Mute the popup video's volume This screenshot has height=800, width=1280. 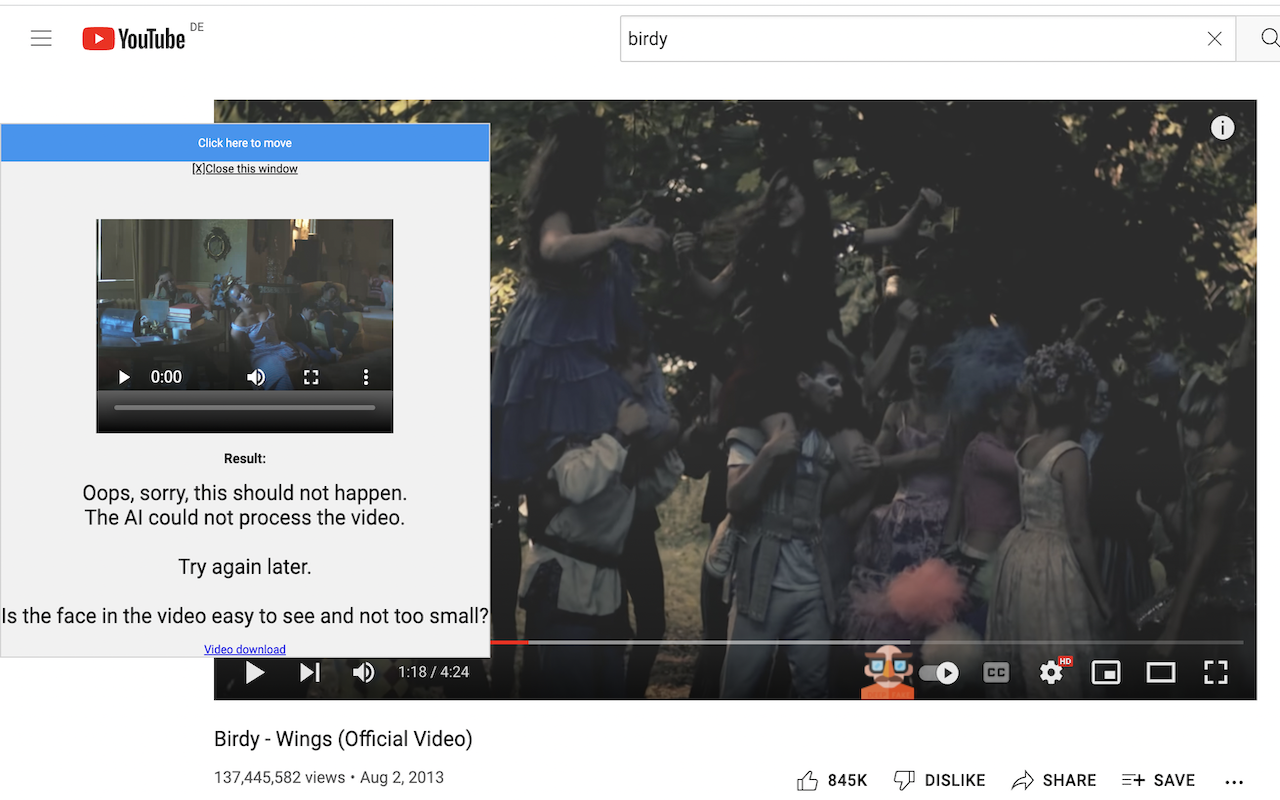pyautogui.click(x=256, y=377)
